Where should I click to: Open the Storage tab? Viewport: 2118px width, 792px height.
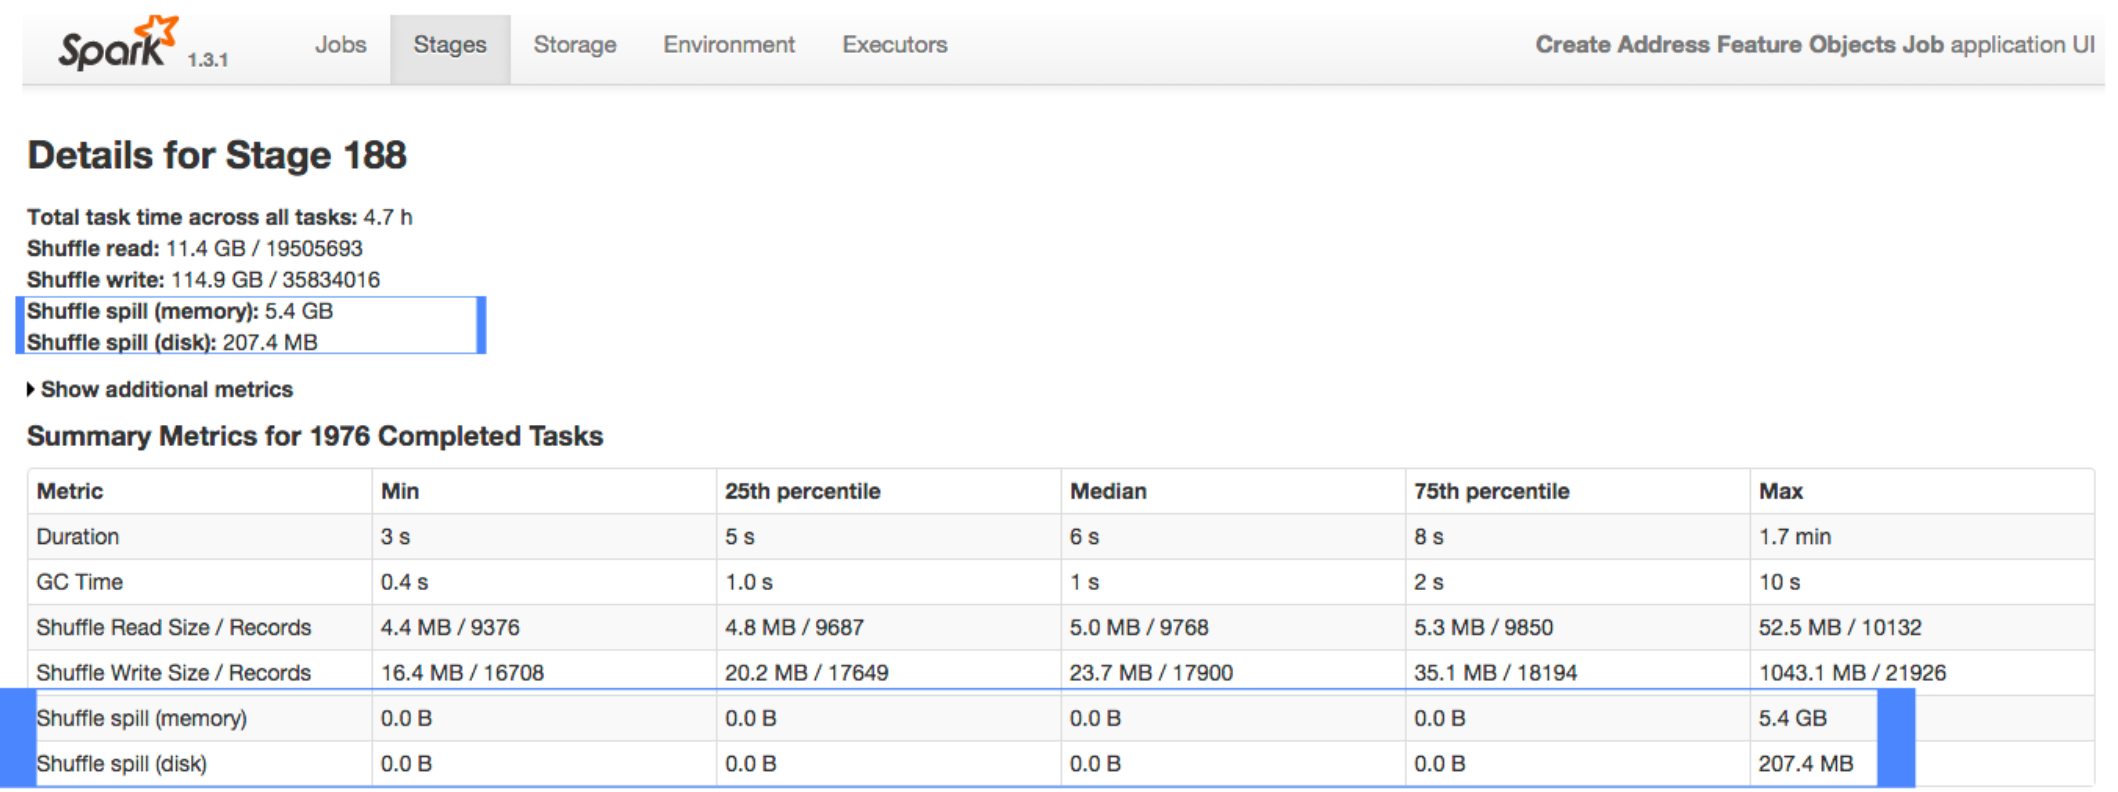pyautogui.click(x=575, y=45)
